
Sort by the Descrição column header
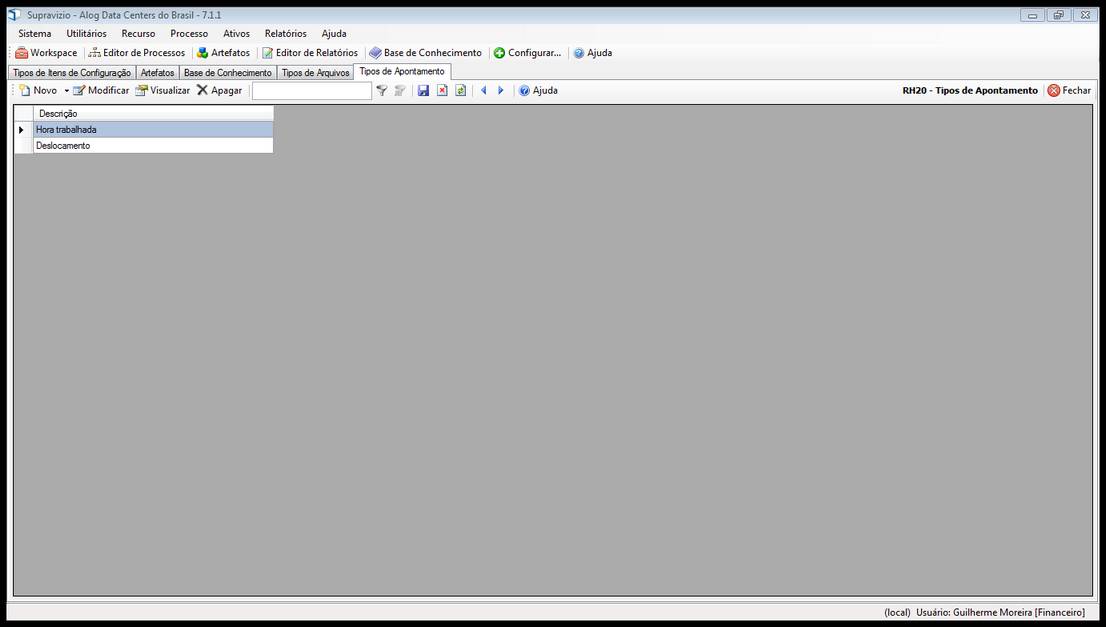point(153,114)
